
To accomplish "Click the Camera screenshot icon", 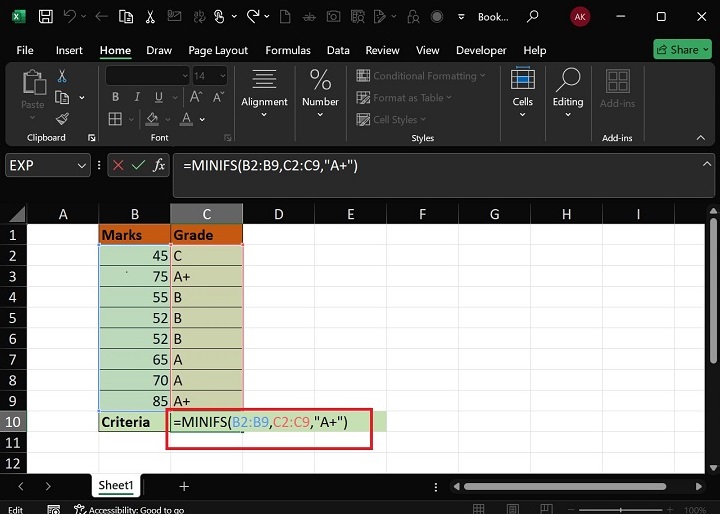I will pyautogui.click(x=333, y=17).
